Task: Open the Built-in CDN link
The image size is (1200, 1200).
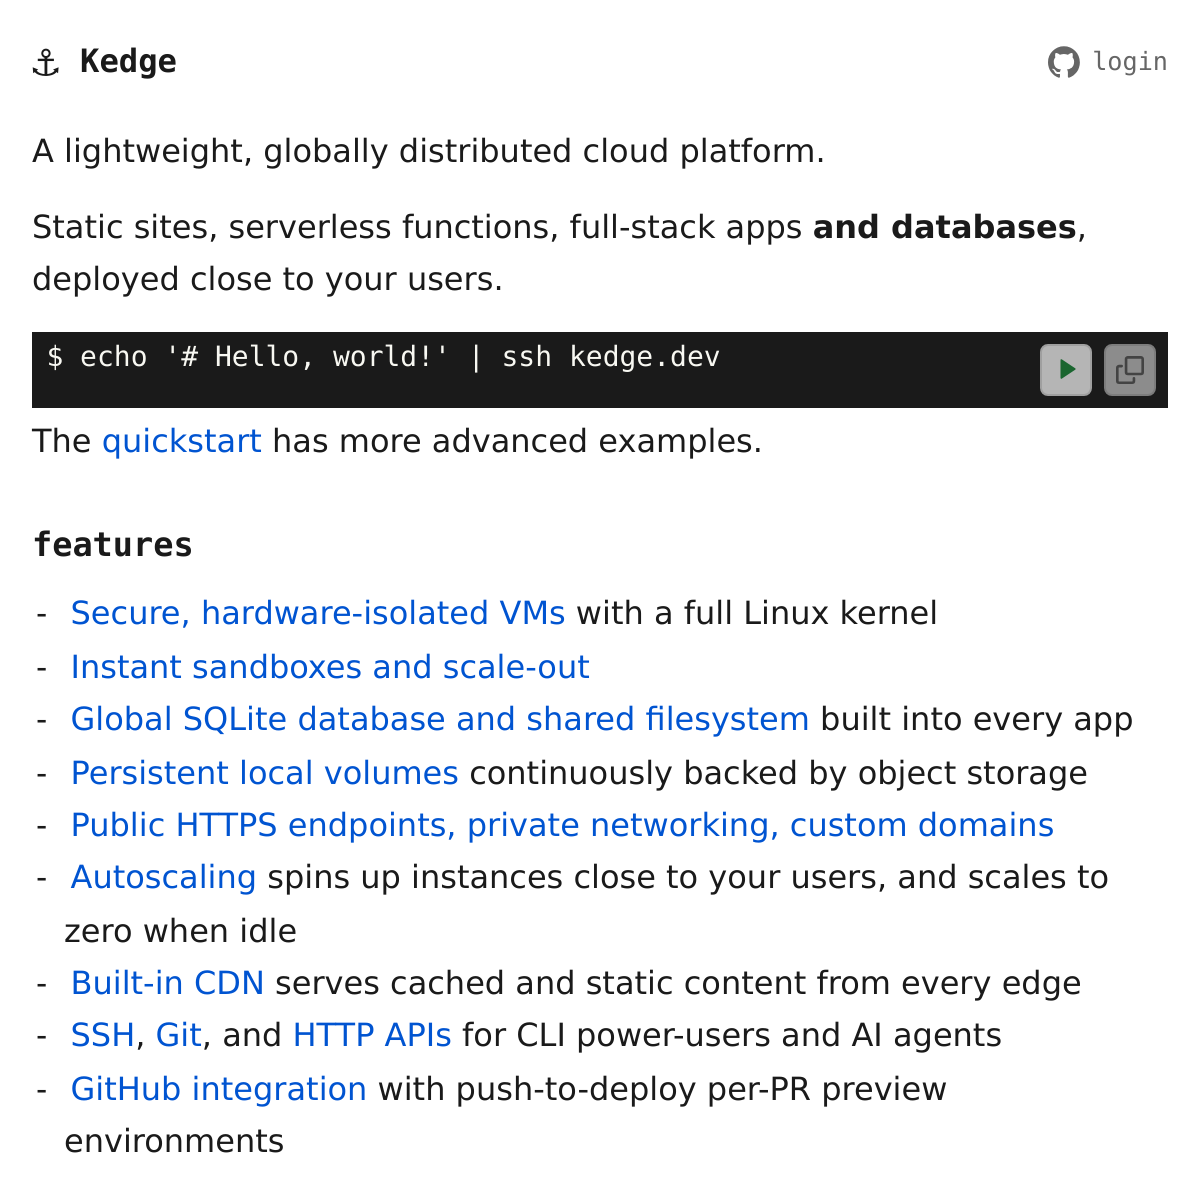Action: coord(168,983)
